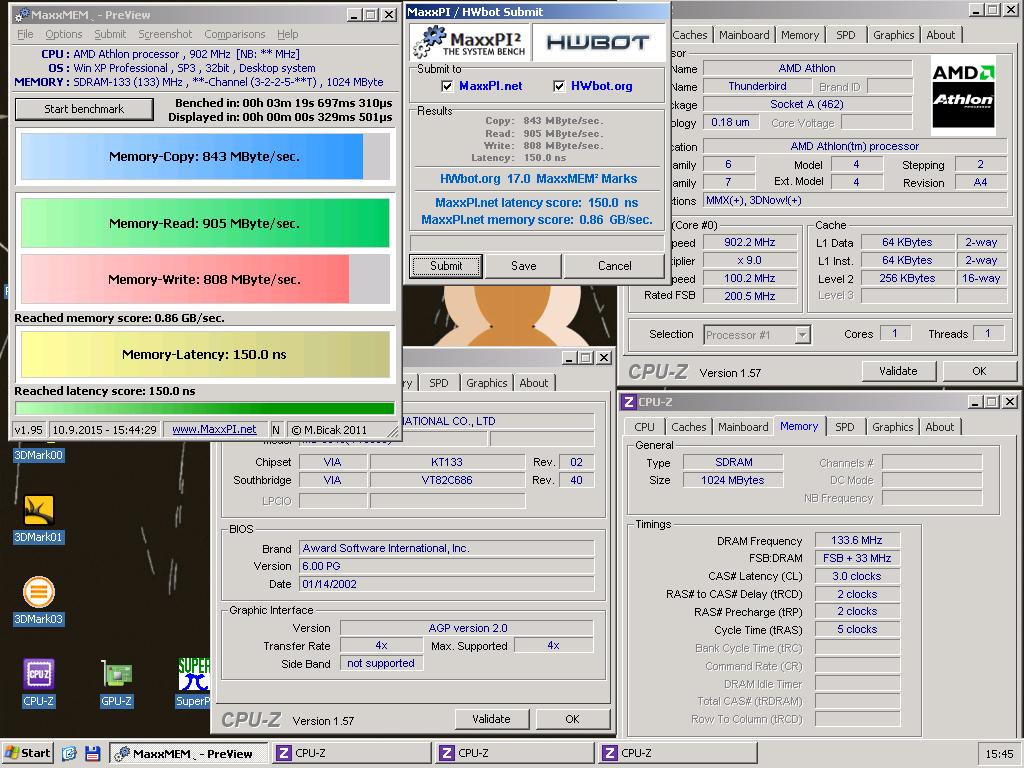Open the File menu in MaxxMEM

(x=25, y=34)
